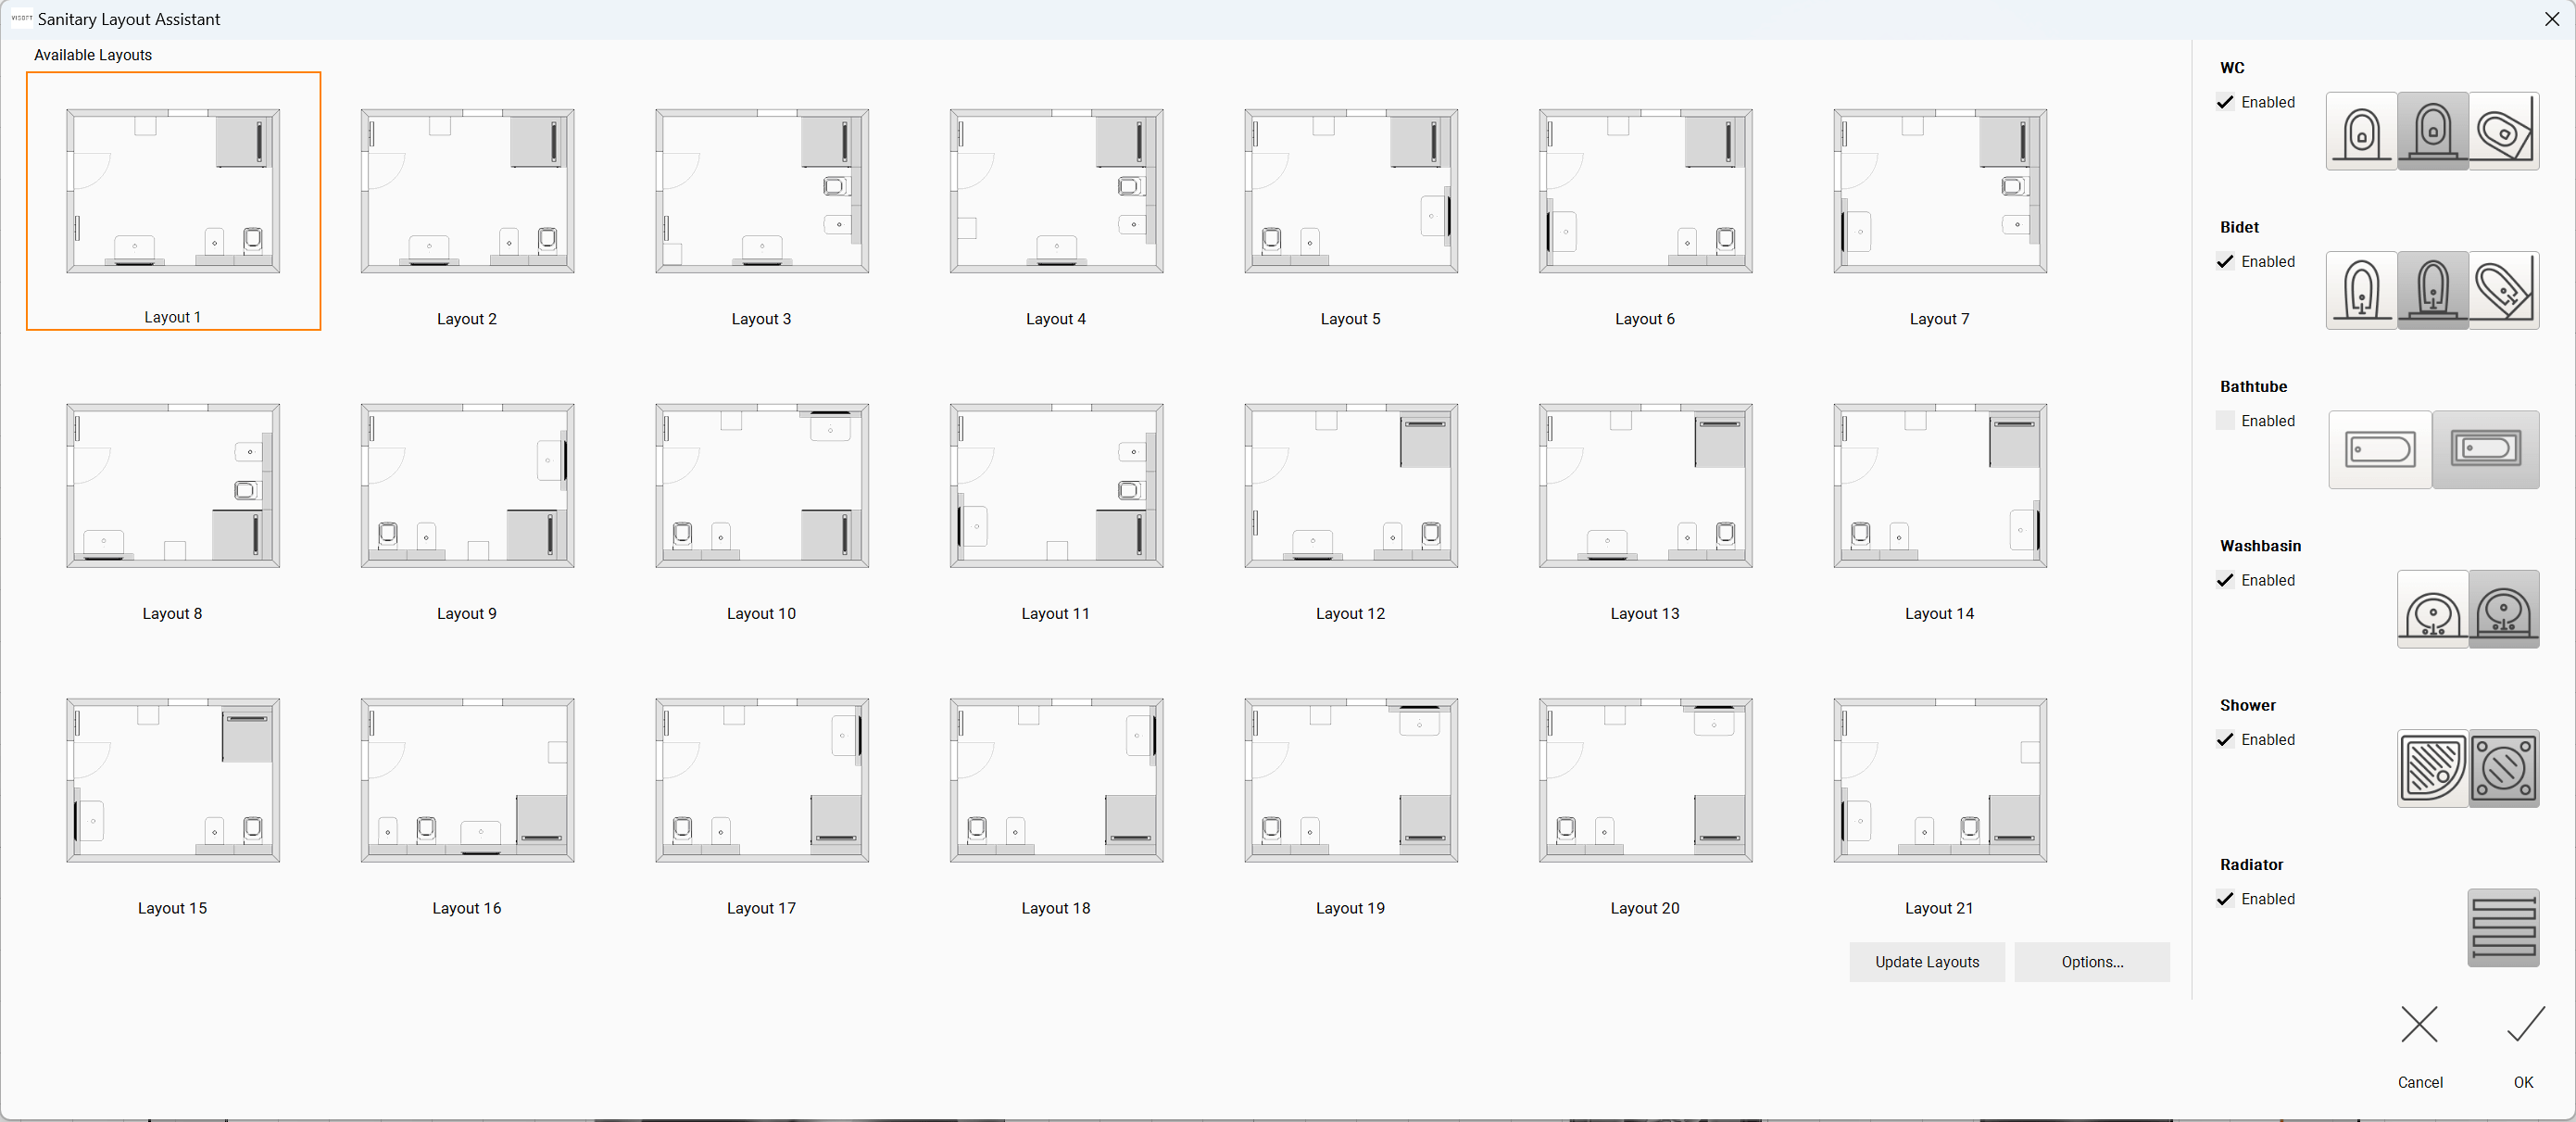Choose the quarter-round corner shower icon
Image resolution: width=2576 pixels, height=1122 pixels.
pyautogui.click(x=2432, y=768)
